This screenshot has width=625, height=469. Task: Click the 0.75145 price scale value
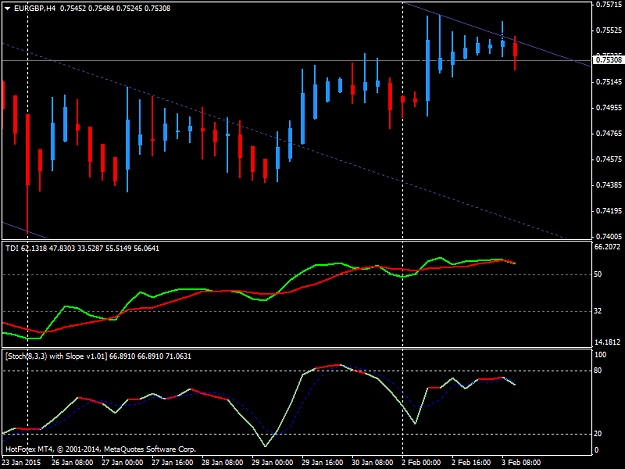609,82
